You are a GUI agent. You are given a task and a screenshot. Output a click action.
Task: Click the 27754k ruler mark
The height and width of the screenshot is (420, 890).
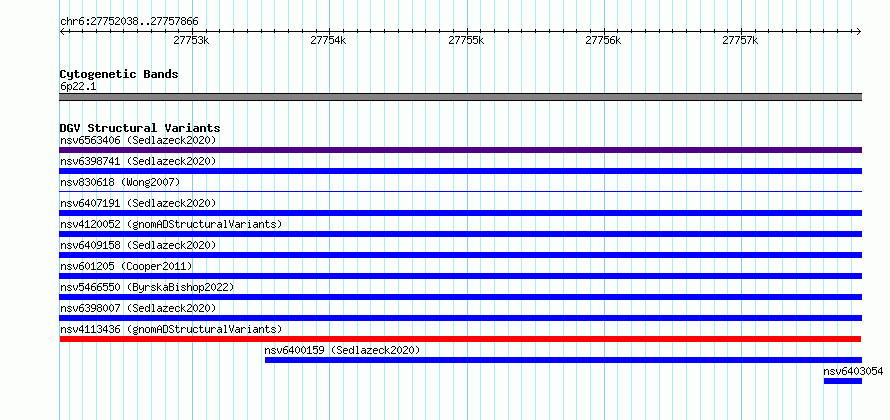[329, 40]
